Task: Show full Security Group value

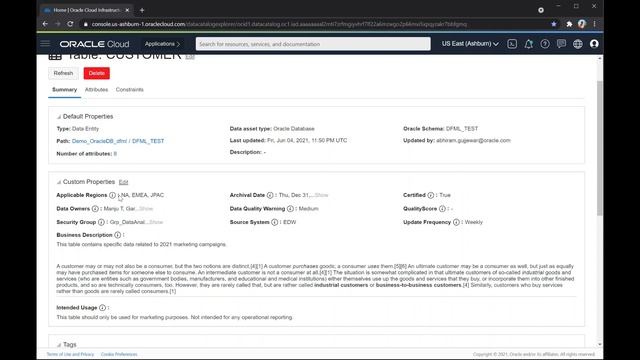Action: (156, 222)
